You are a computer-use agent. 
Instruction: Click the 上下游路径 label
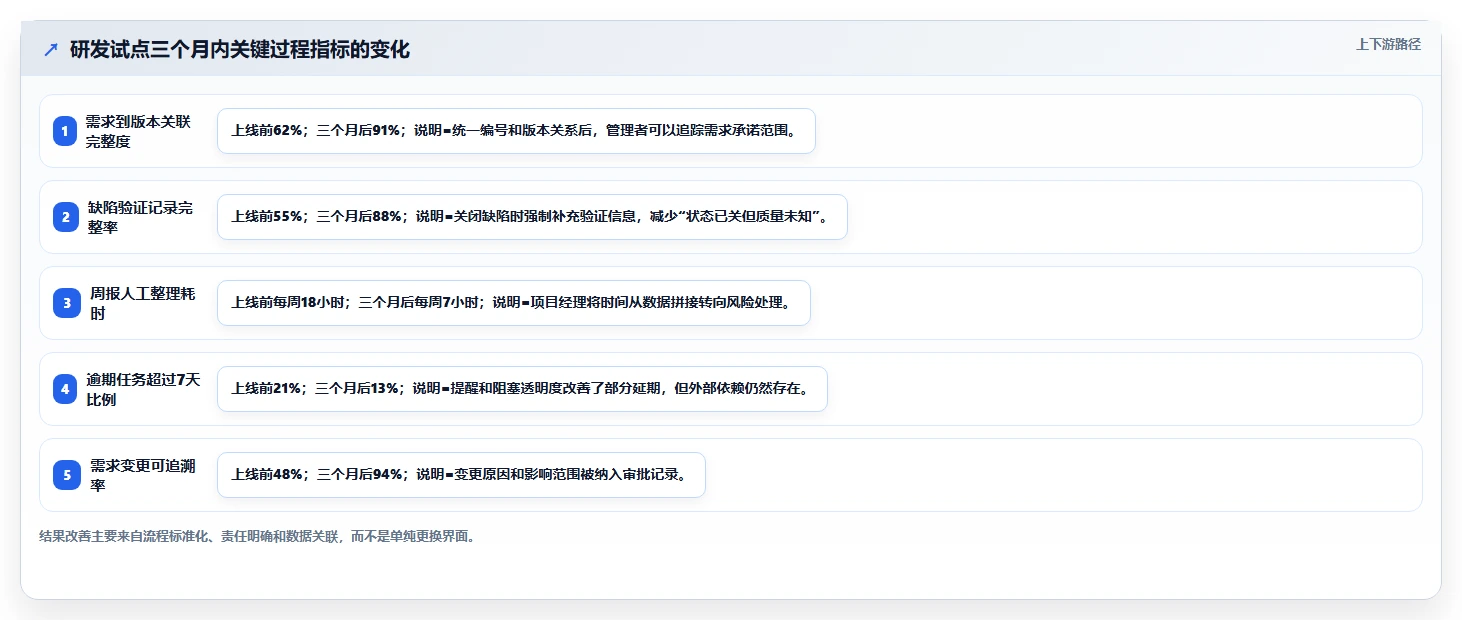tap(1388, 44)
